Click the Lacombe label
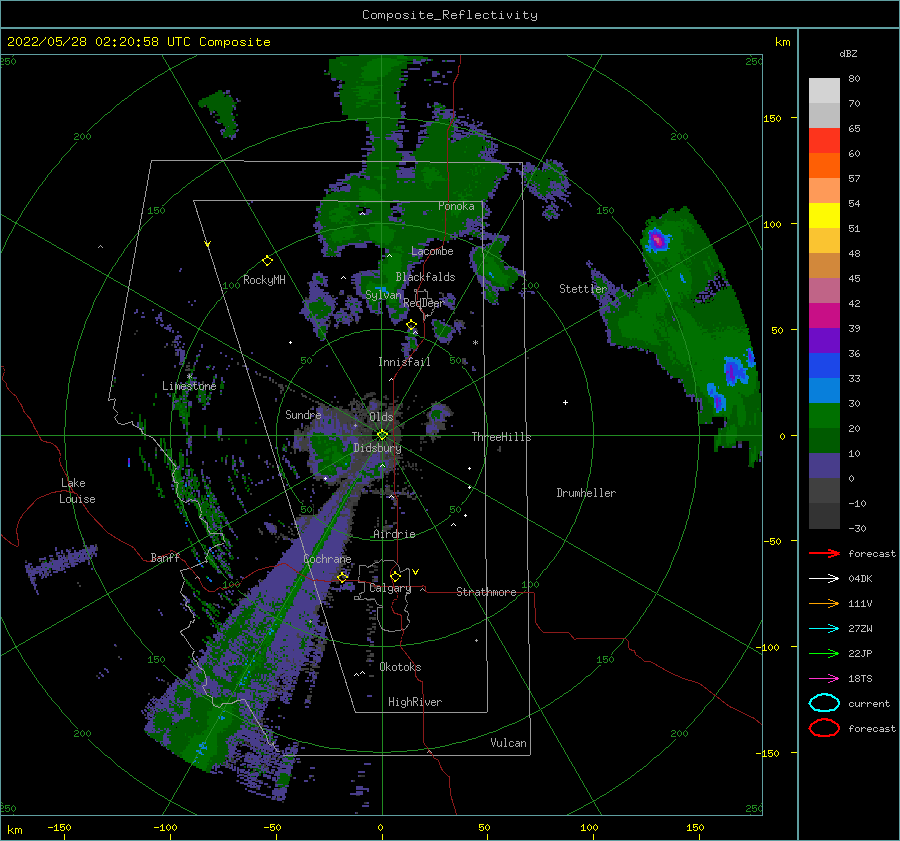Screen dimensions: 900x841 pyautogui.click(x=432, y=251)
